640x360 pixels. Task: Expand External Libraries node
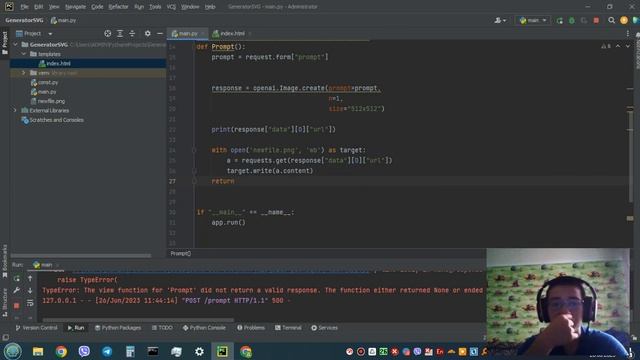(x=16, y=110)
